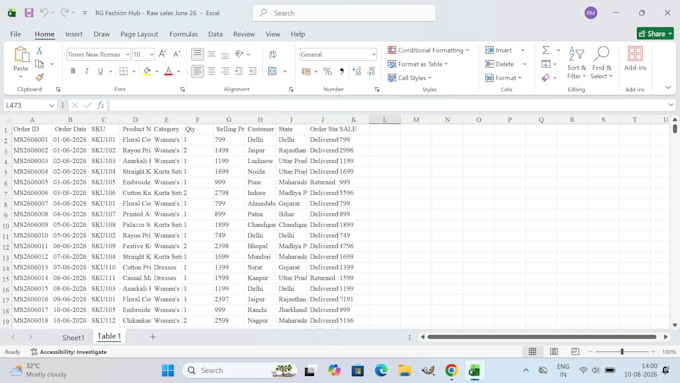Toggle Align Right

(x=225, y=71)
